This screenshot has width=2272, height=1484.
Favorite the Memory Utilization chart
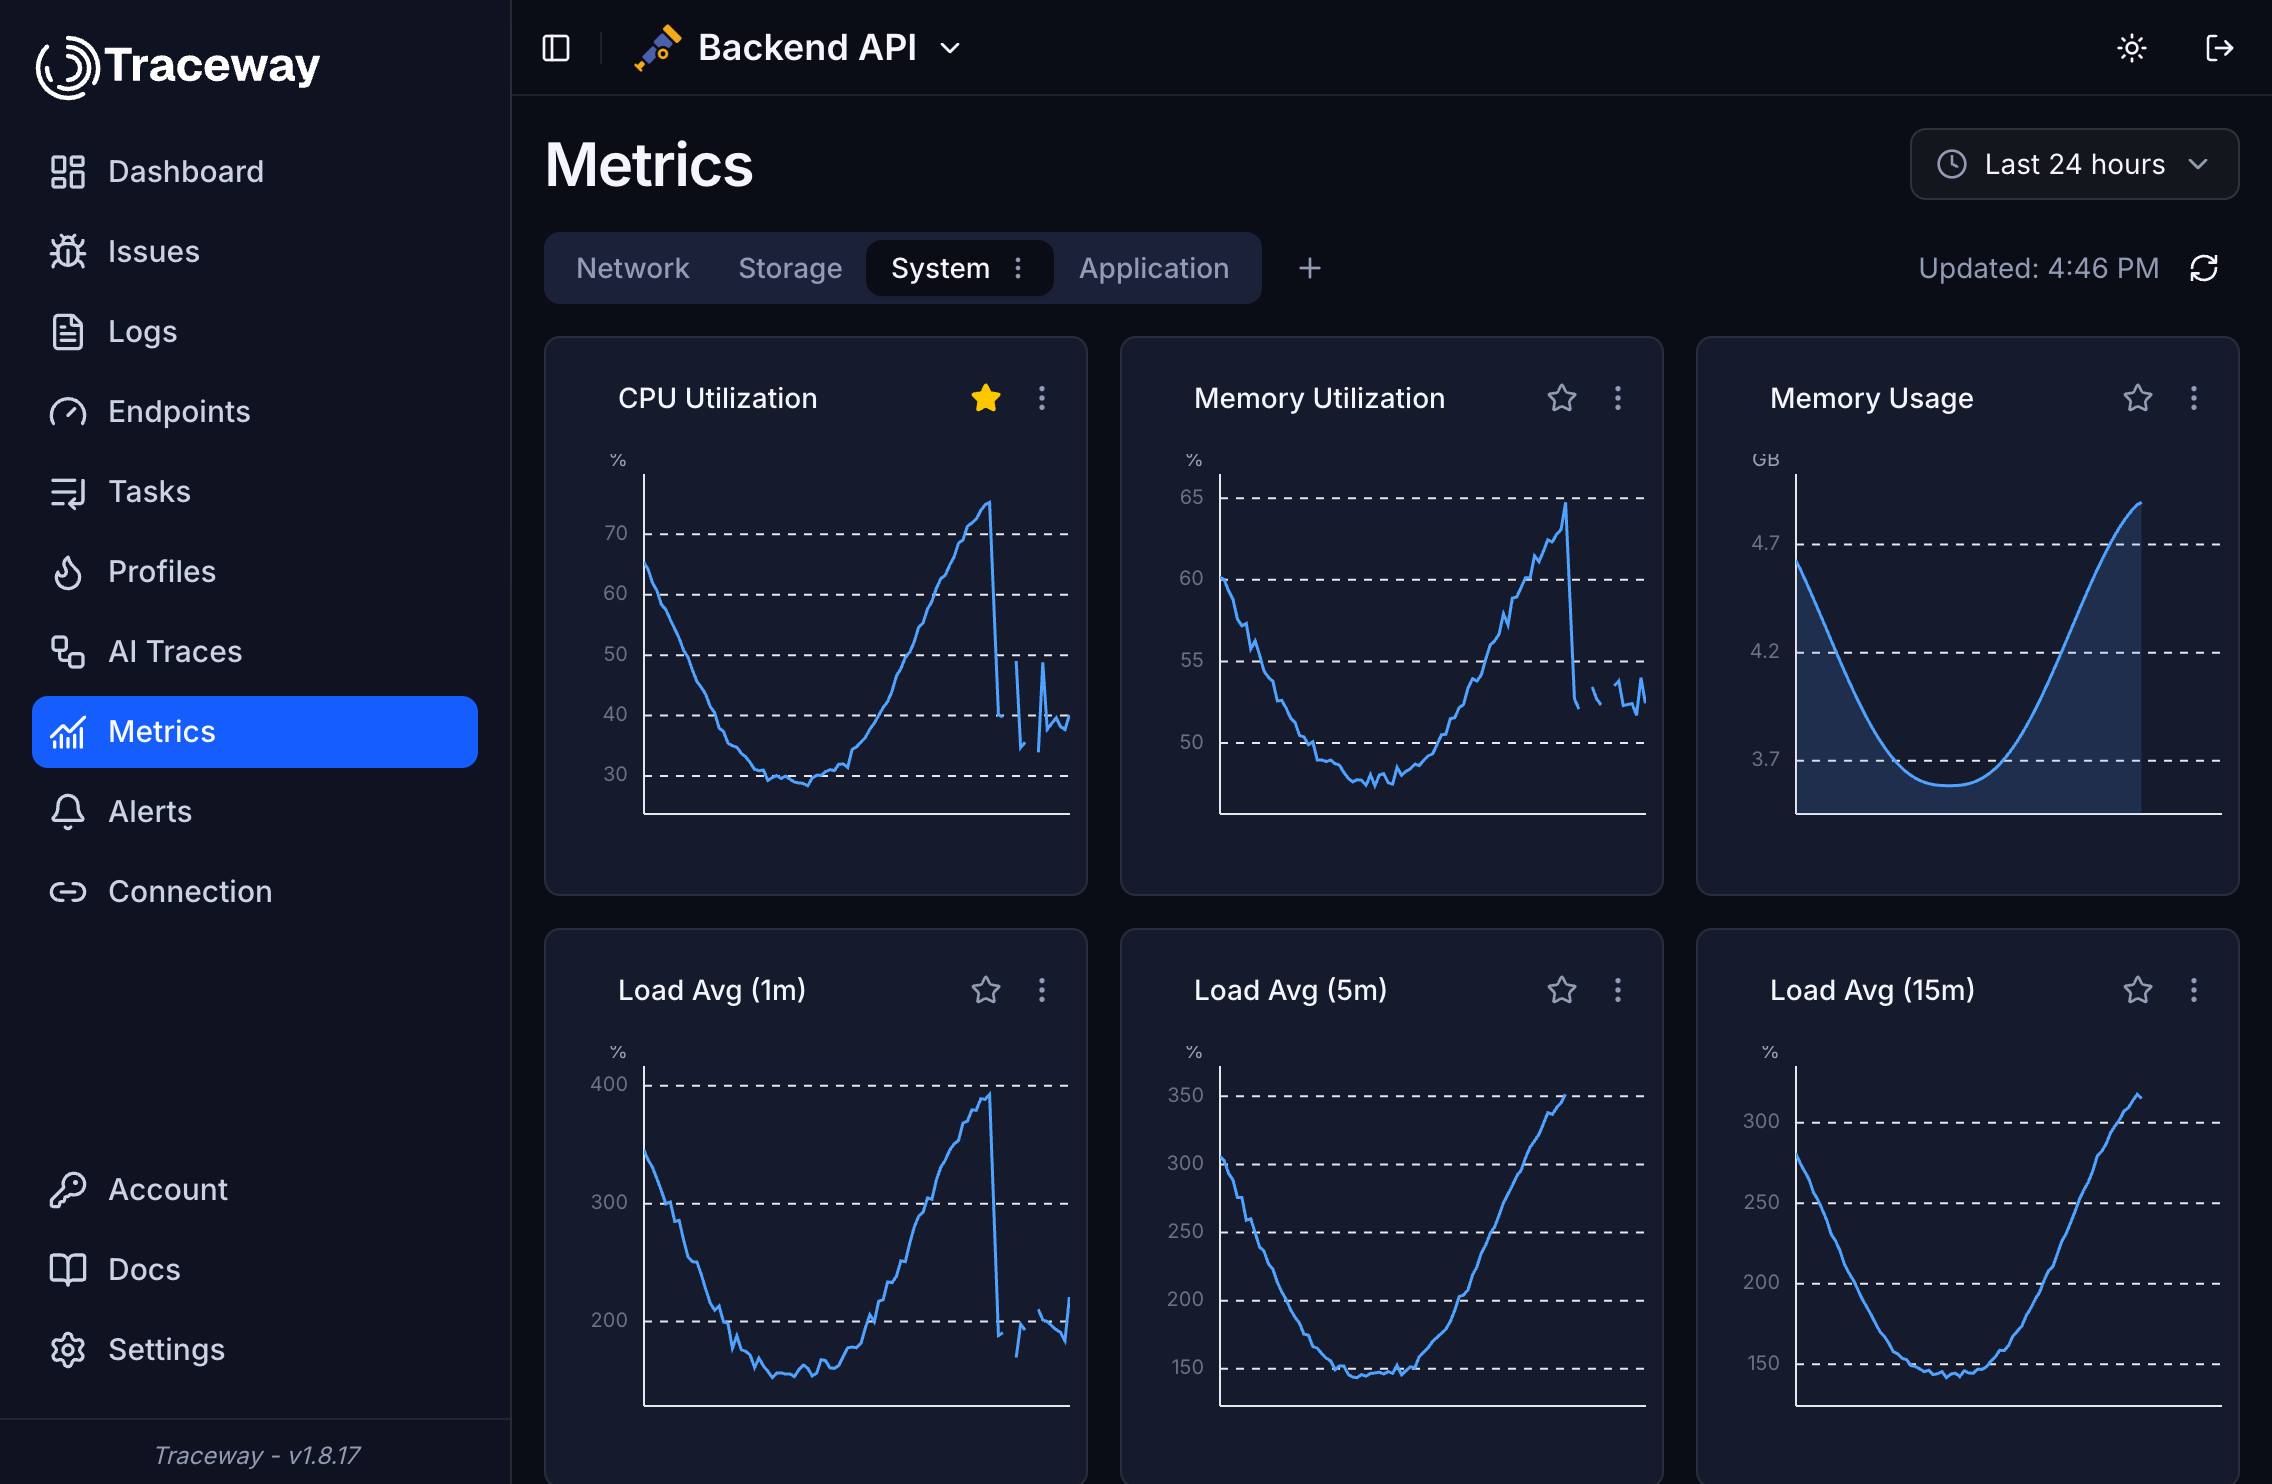pos(1562,398)
